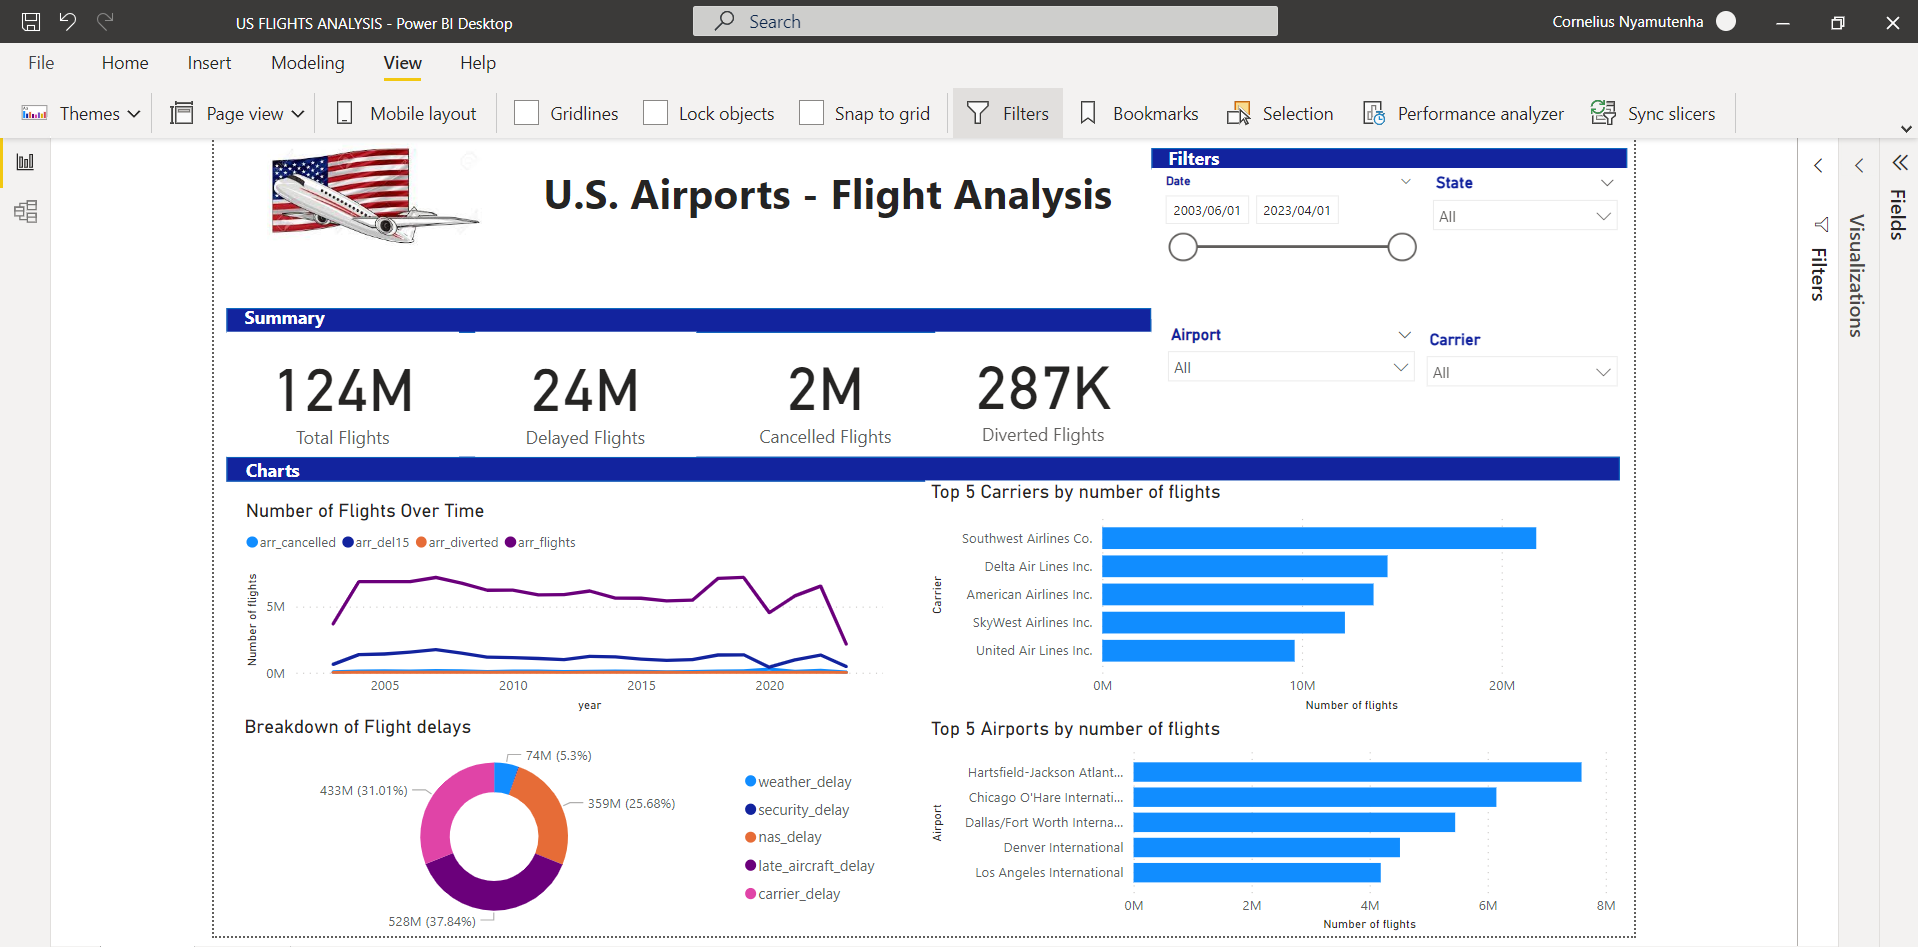This screenshot has width=1918, height=947.
Task: Click the Filters ribbon button
Action: click(1007, 113)
